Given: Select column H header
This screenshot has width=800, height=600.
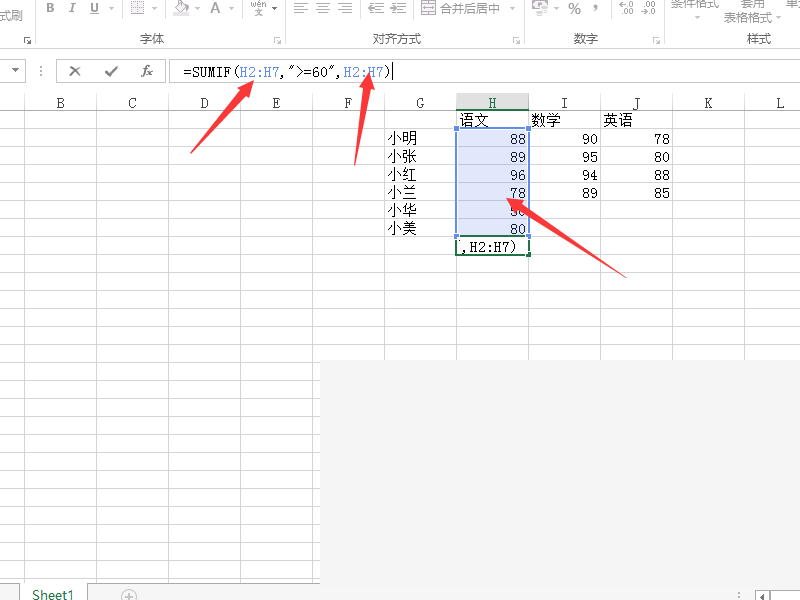Looking at the screenshot, I should 492,102.
